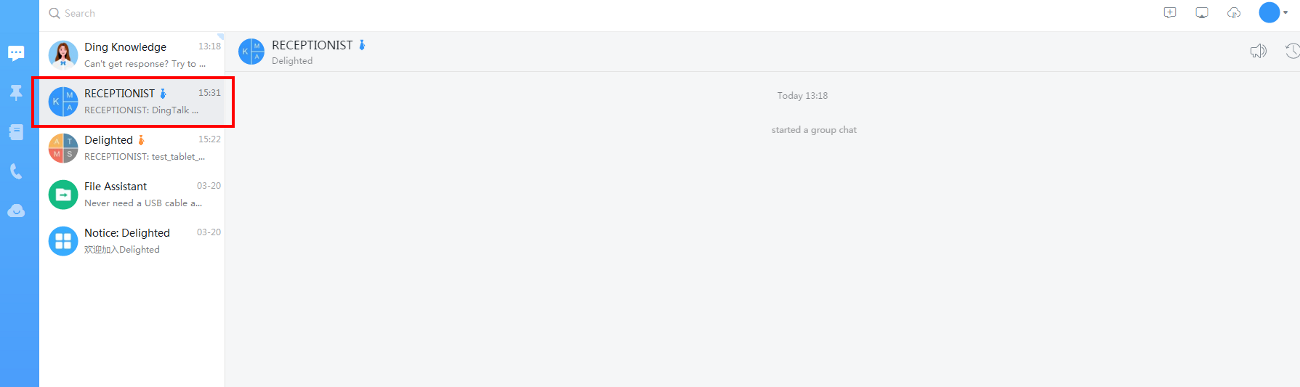This screenshot has height=387, width=1300.
Task: Open the Ding Drive cloud icon in sidebar
Action: (16, 211)
